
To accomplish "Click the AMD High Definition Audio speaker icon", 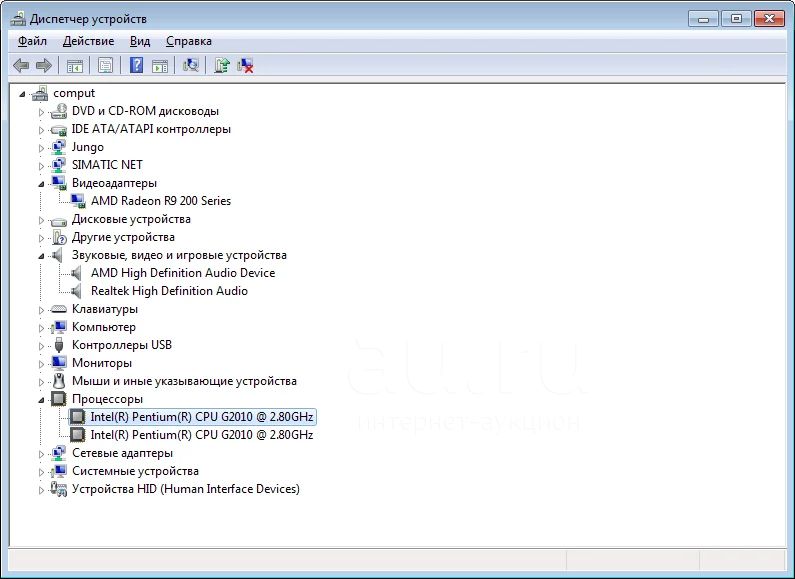I will click(x=76, y=273).
